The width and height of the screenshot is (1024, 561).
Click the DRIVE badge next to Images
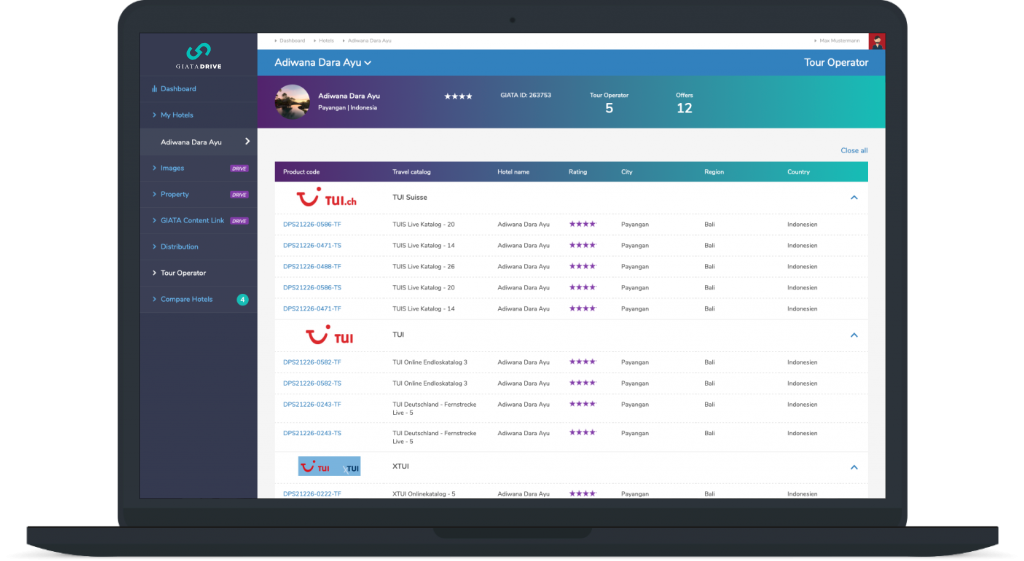click(x=239, y=168)
